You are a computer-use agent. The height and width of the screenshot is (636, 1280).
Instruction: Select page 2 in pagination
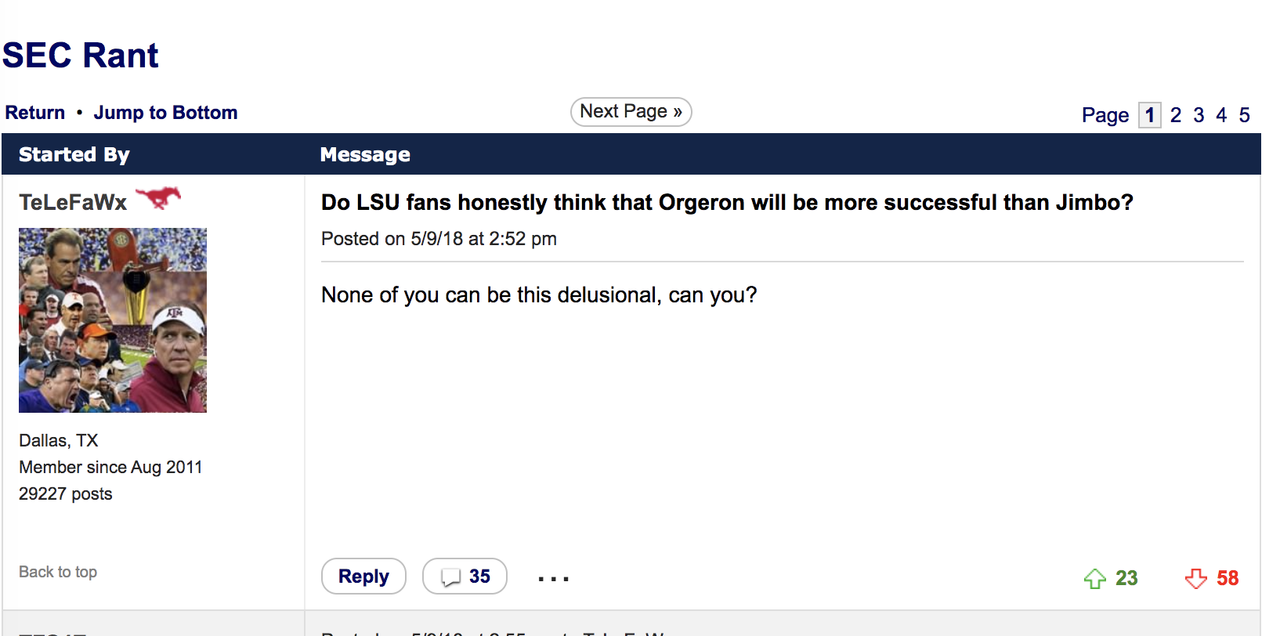[1176, 115]
